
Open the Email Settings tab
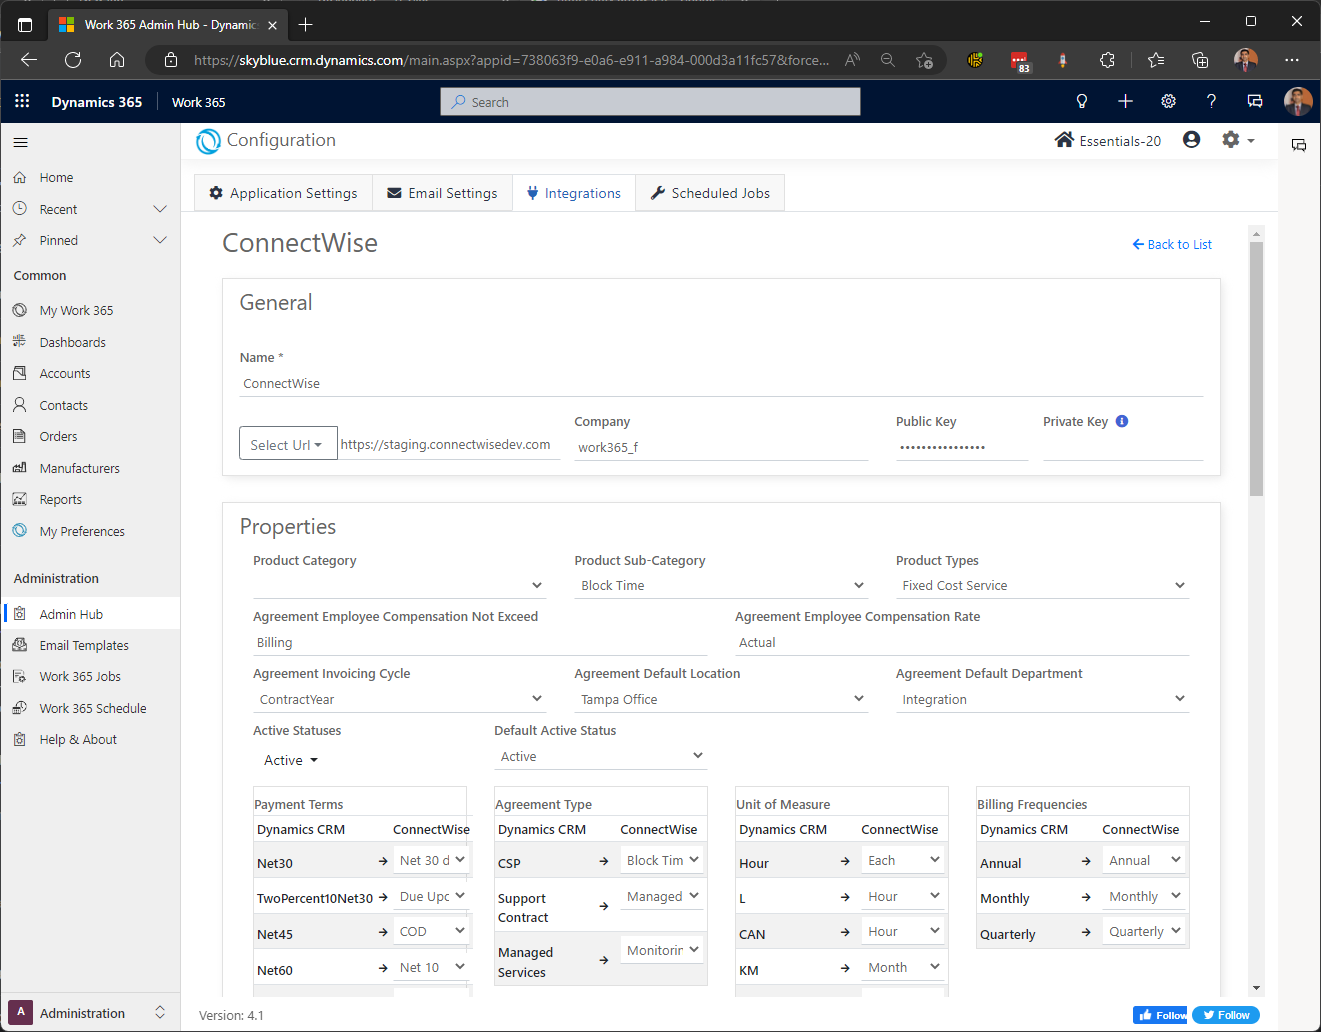pyautogui.click(x=442, y=193)
